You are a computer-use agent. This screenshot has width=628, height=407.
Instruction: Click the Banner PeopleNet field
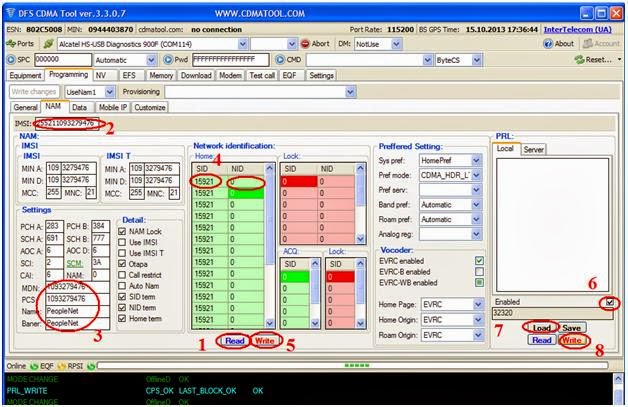77,323
